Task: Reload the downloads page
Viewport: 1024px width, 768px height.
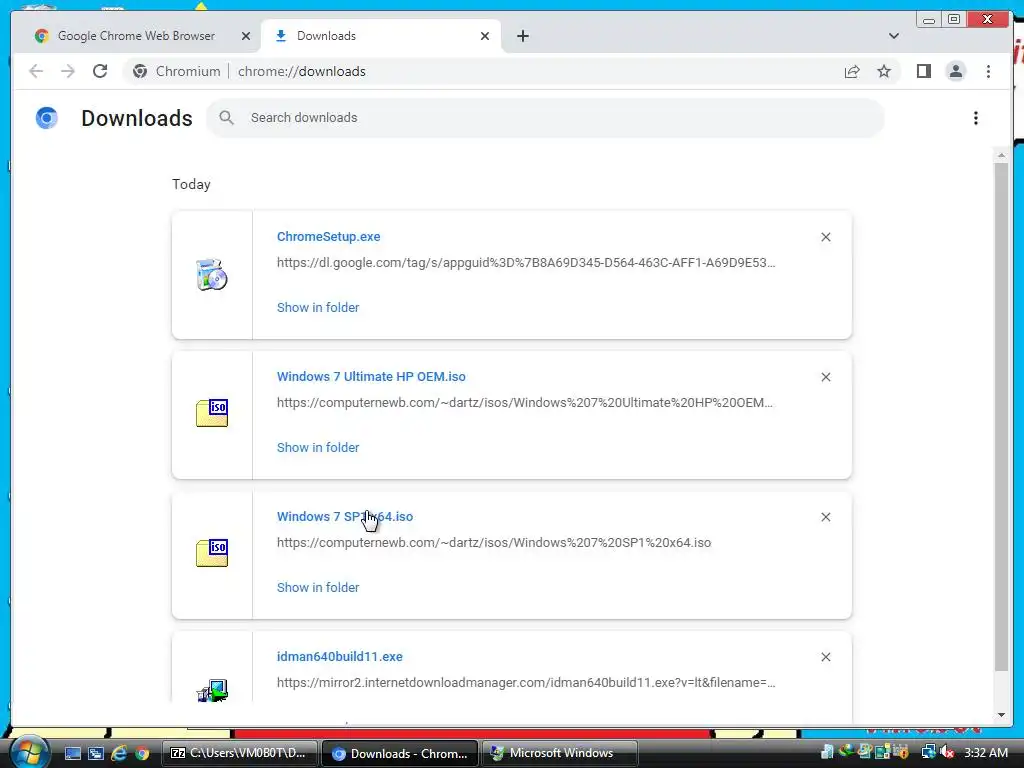Action: coord(100,71)
